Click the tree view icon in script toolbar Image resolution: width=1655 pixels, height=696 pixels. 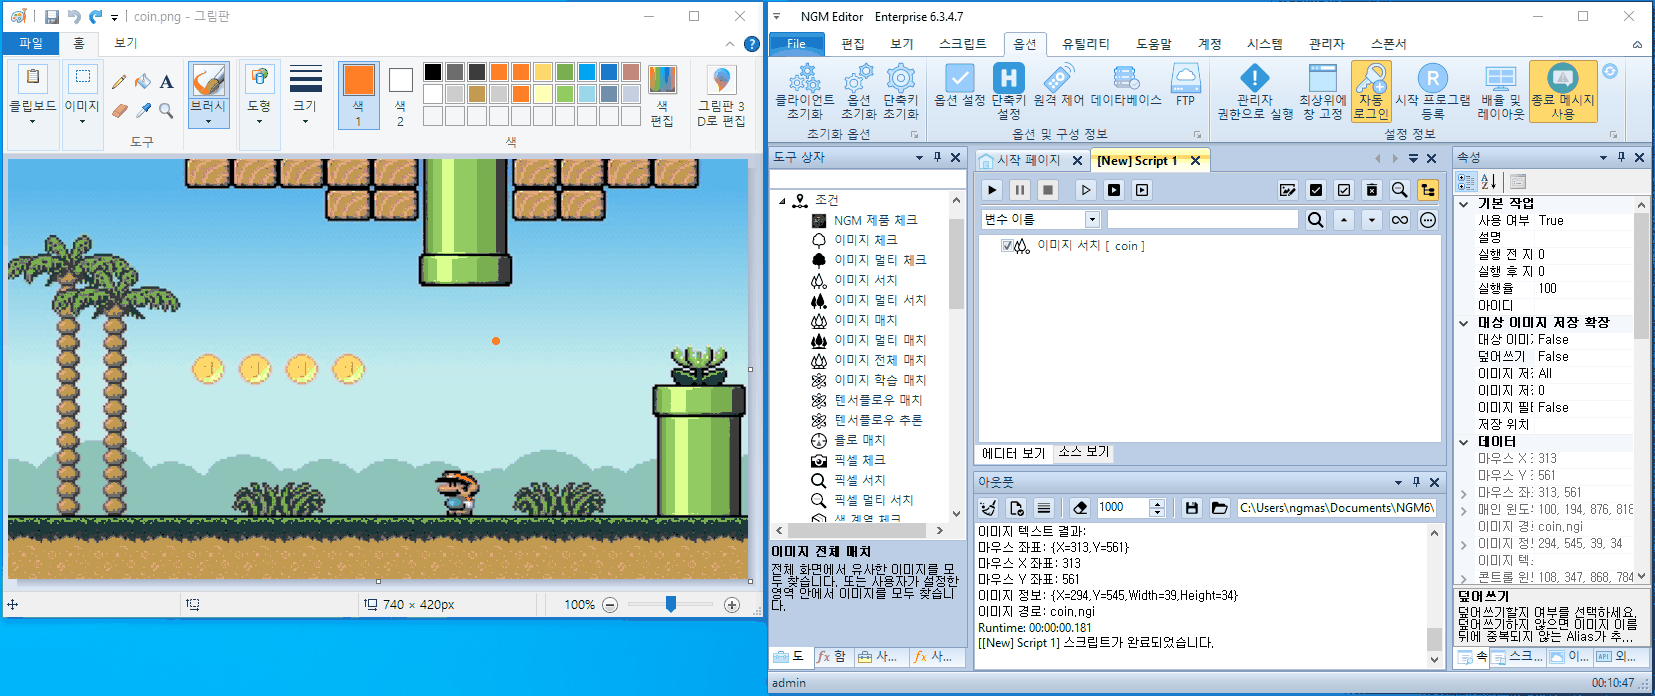tap(1428, 190)
